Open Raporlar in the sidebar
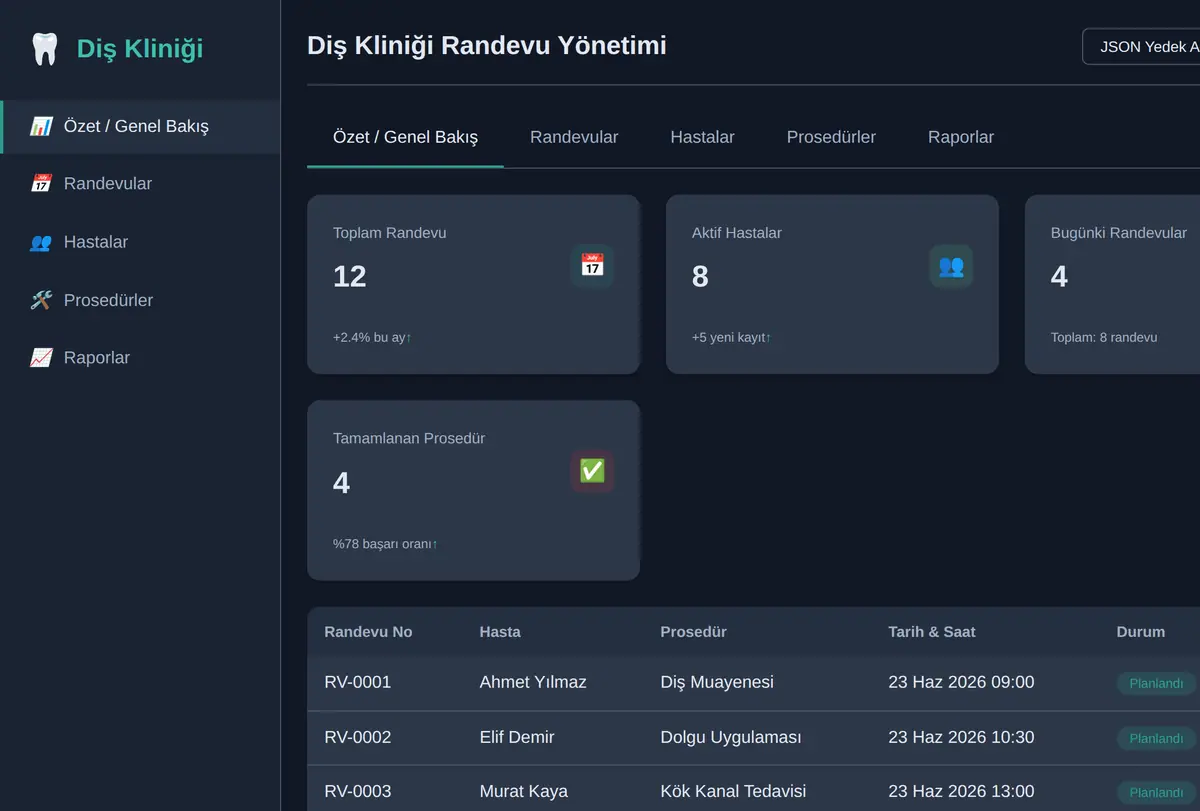The width and height of the screenshot is (1200, 811). click(140, 358)
